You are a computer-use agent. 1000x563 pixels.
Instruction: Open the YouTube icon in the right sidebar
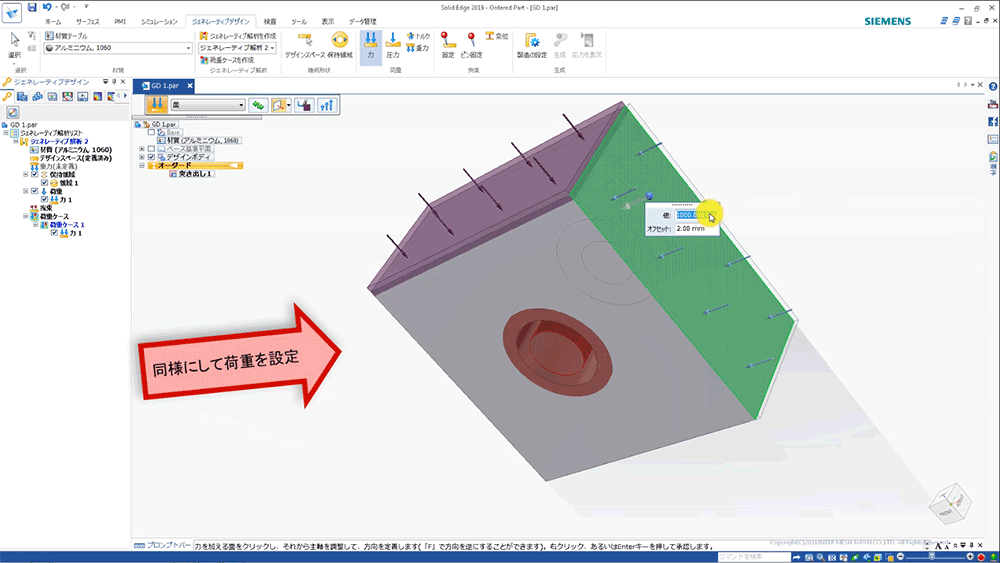[993, 104]
